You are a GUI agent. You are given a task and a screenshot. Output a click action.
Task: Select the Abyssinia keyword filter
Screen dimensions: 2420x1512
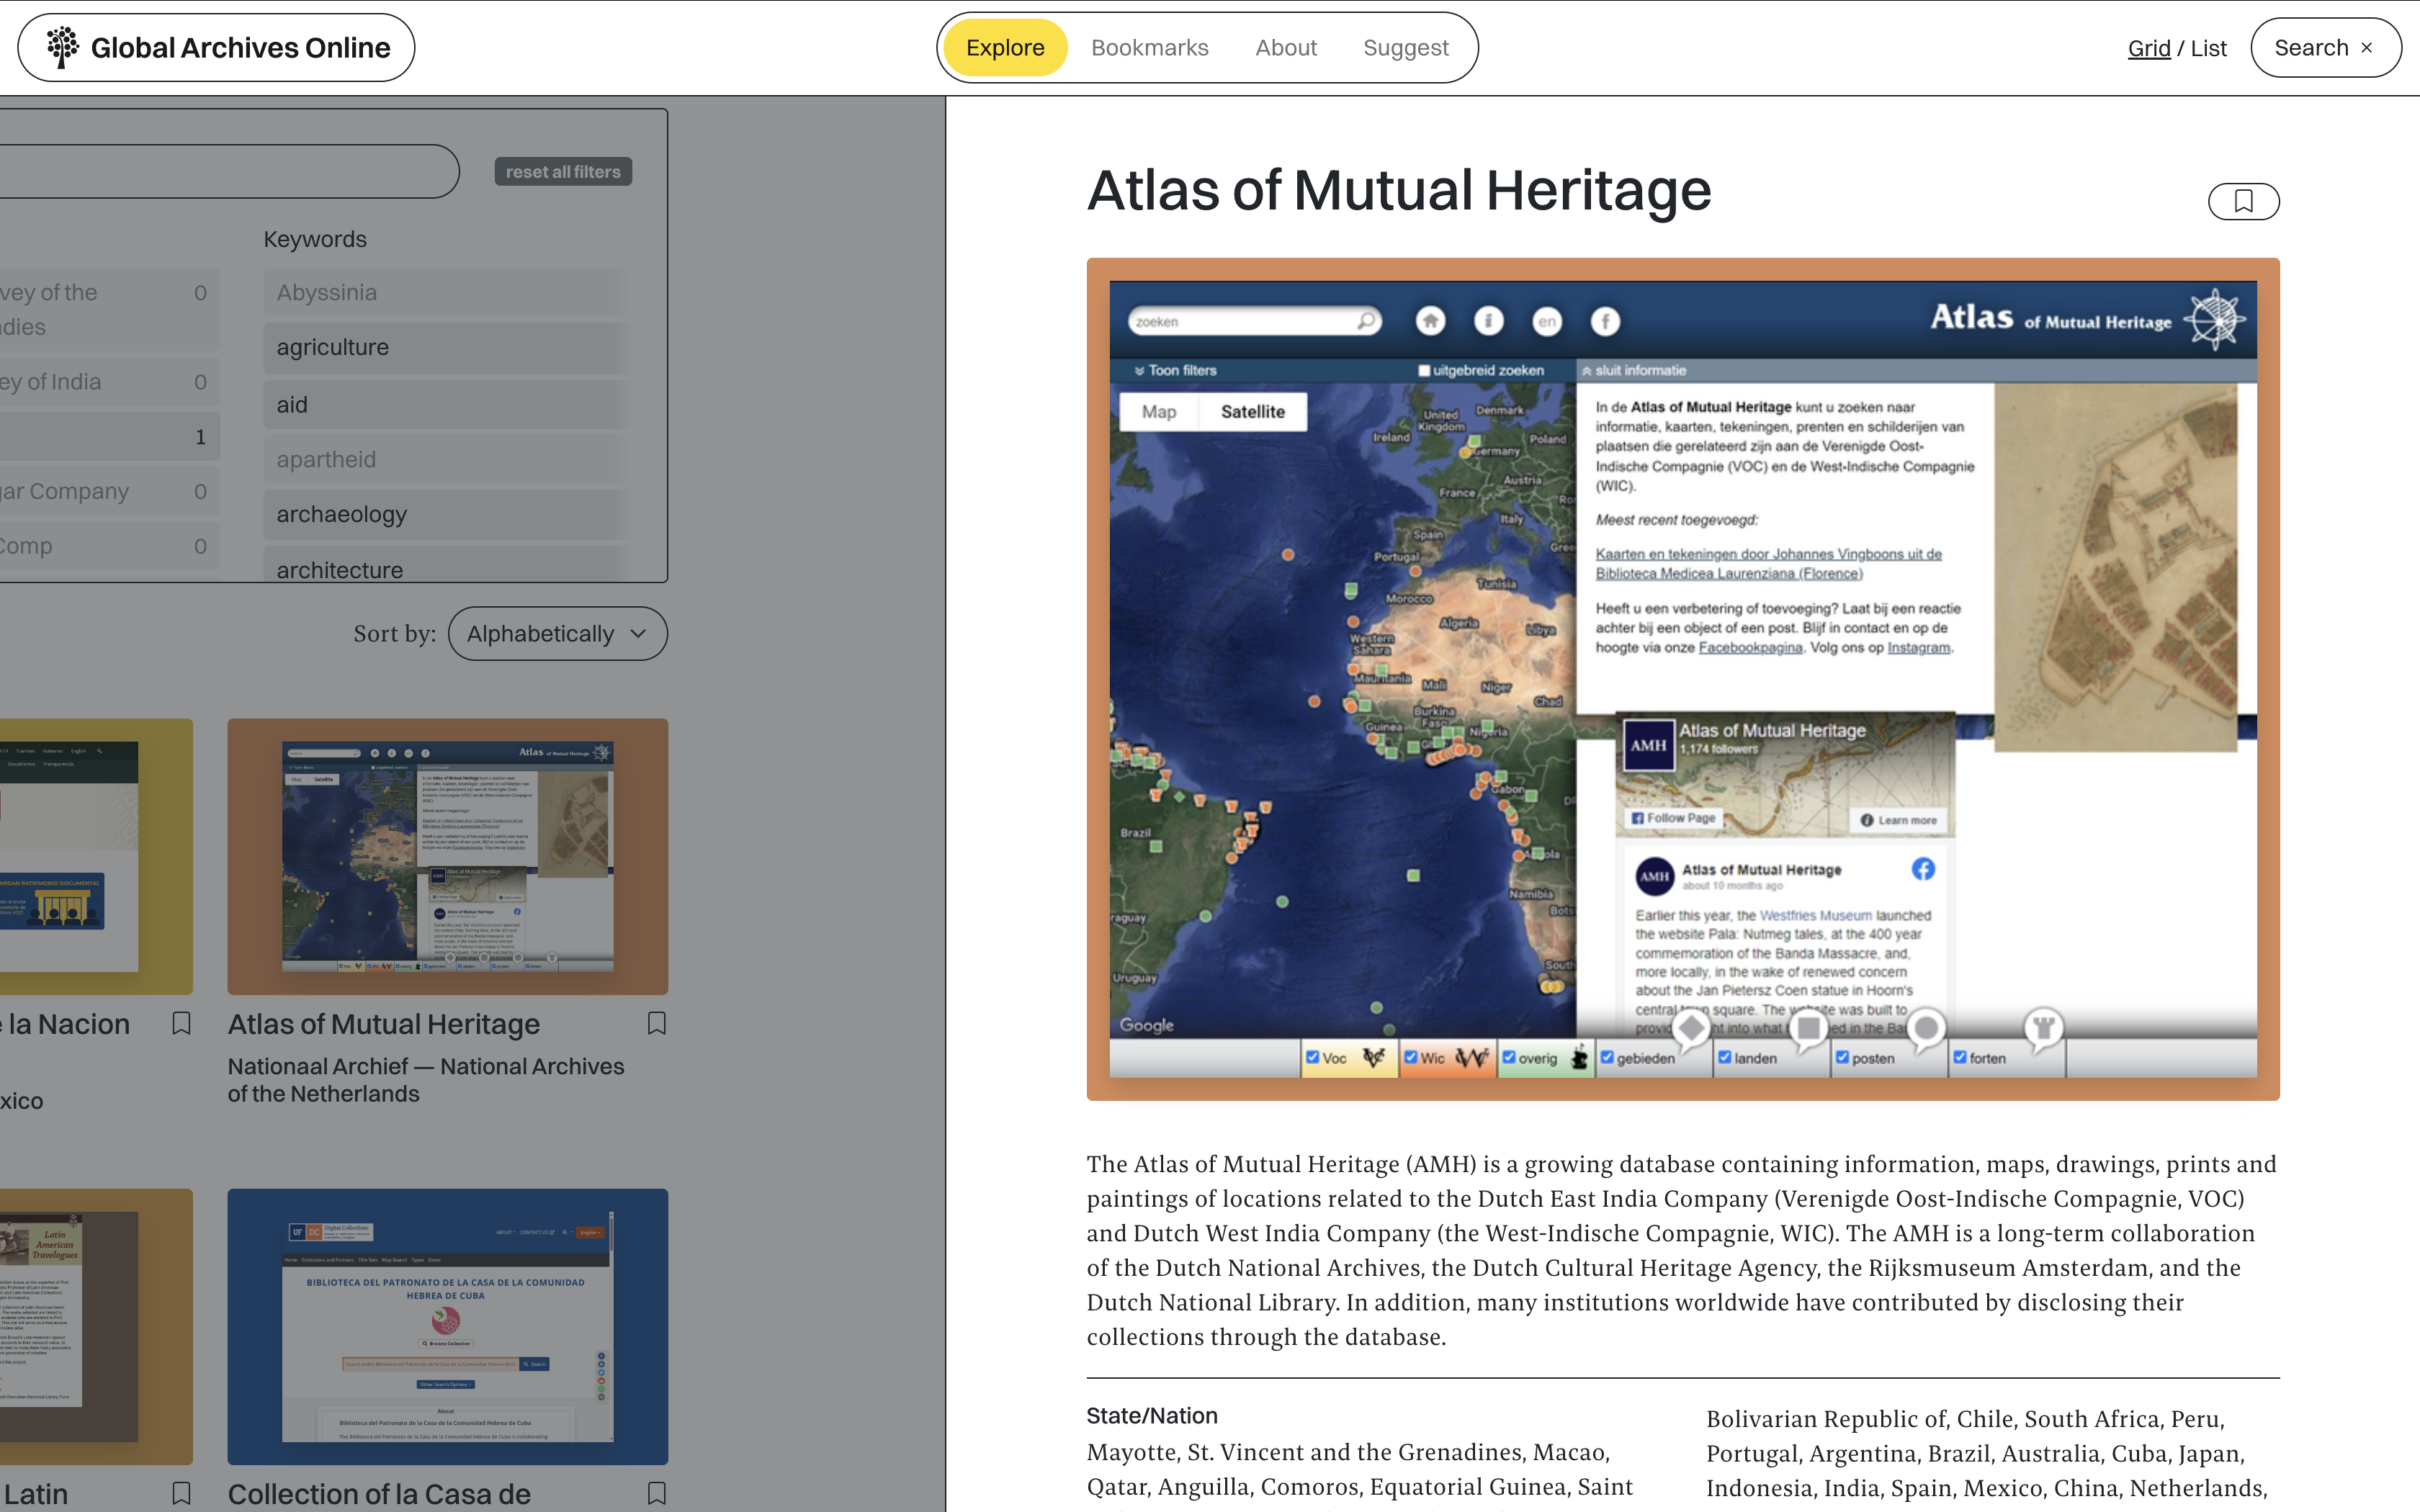446,293
